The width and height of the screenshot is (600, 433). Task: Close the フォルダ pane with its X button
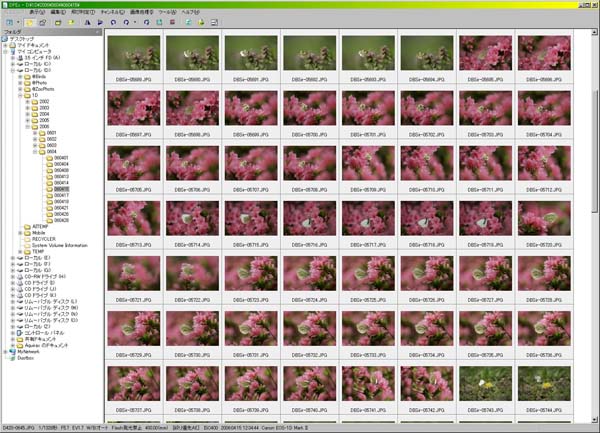98,32
